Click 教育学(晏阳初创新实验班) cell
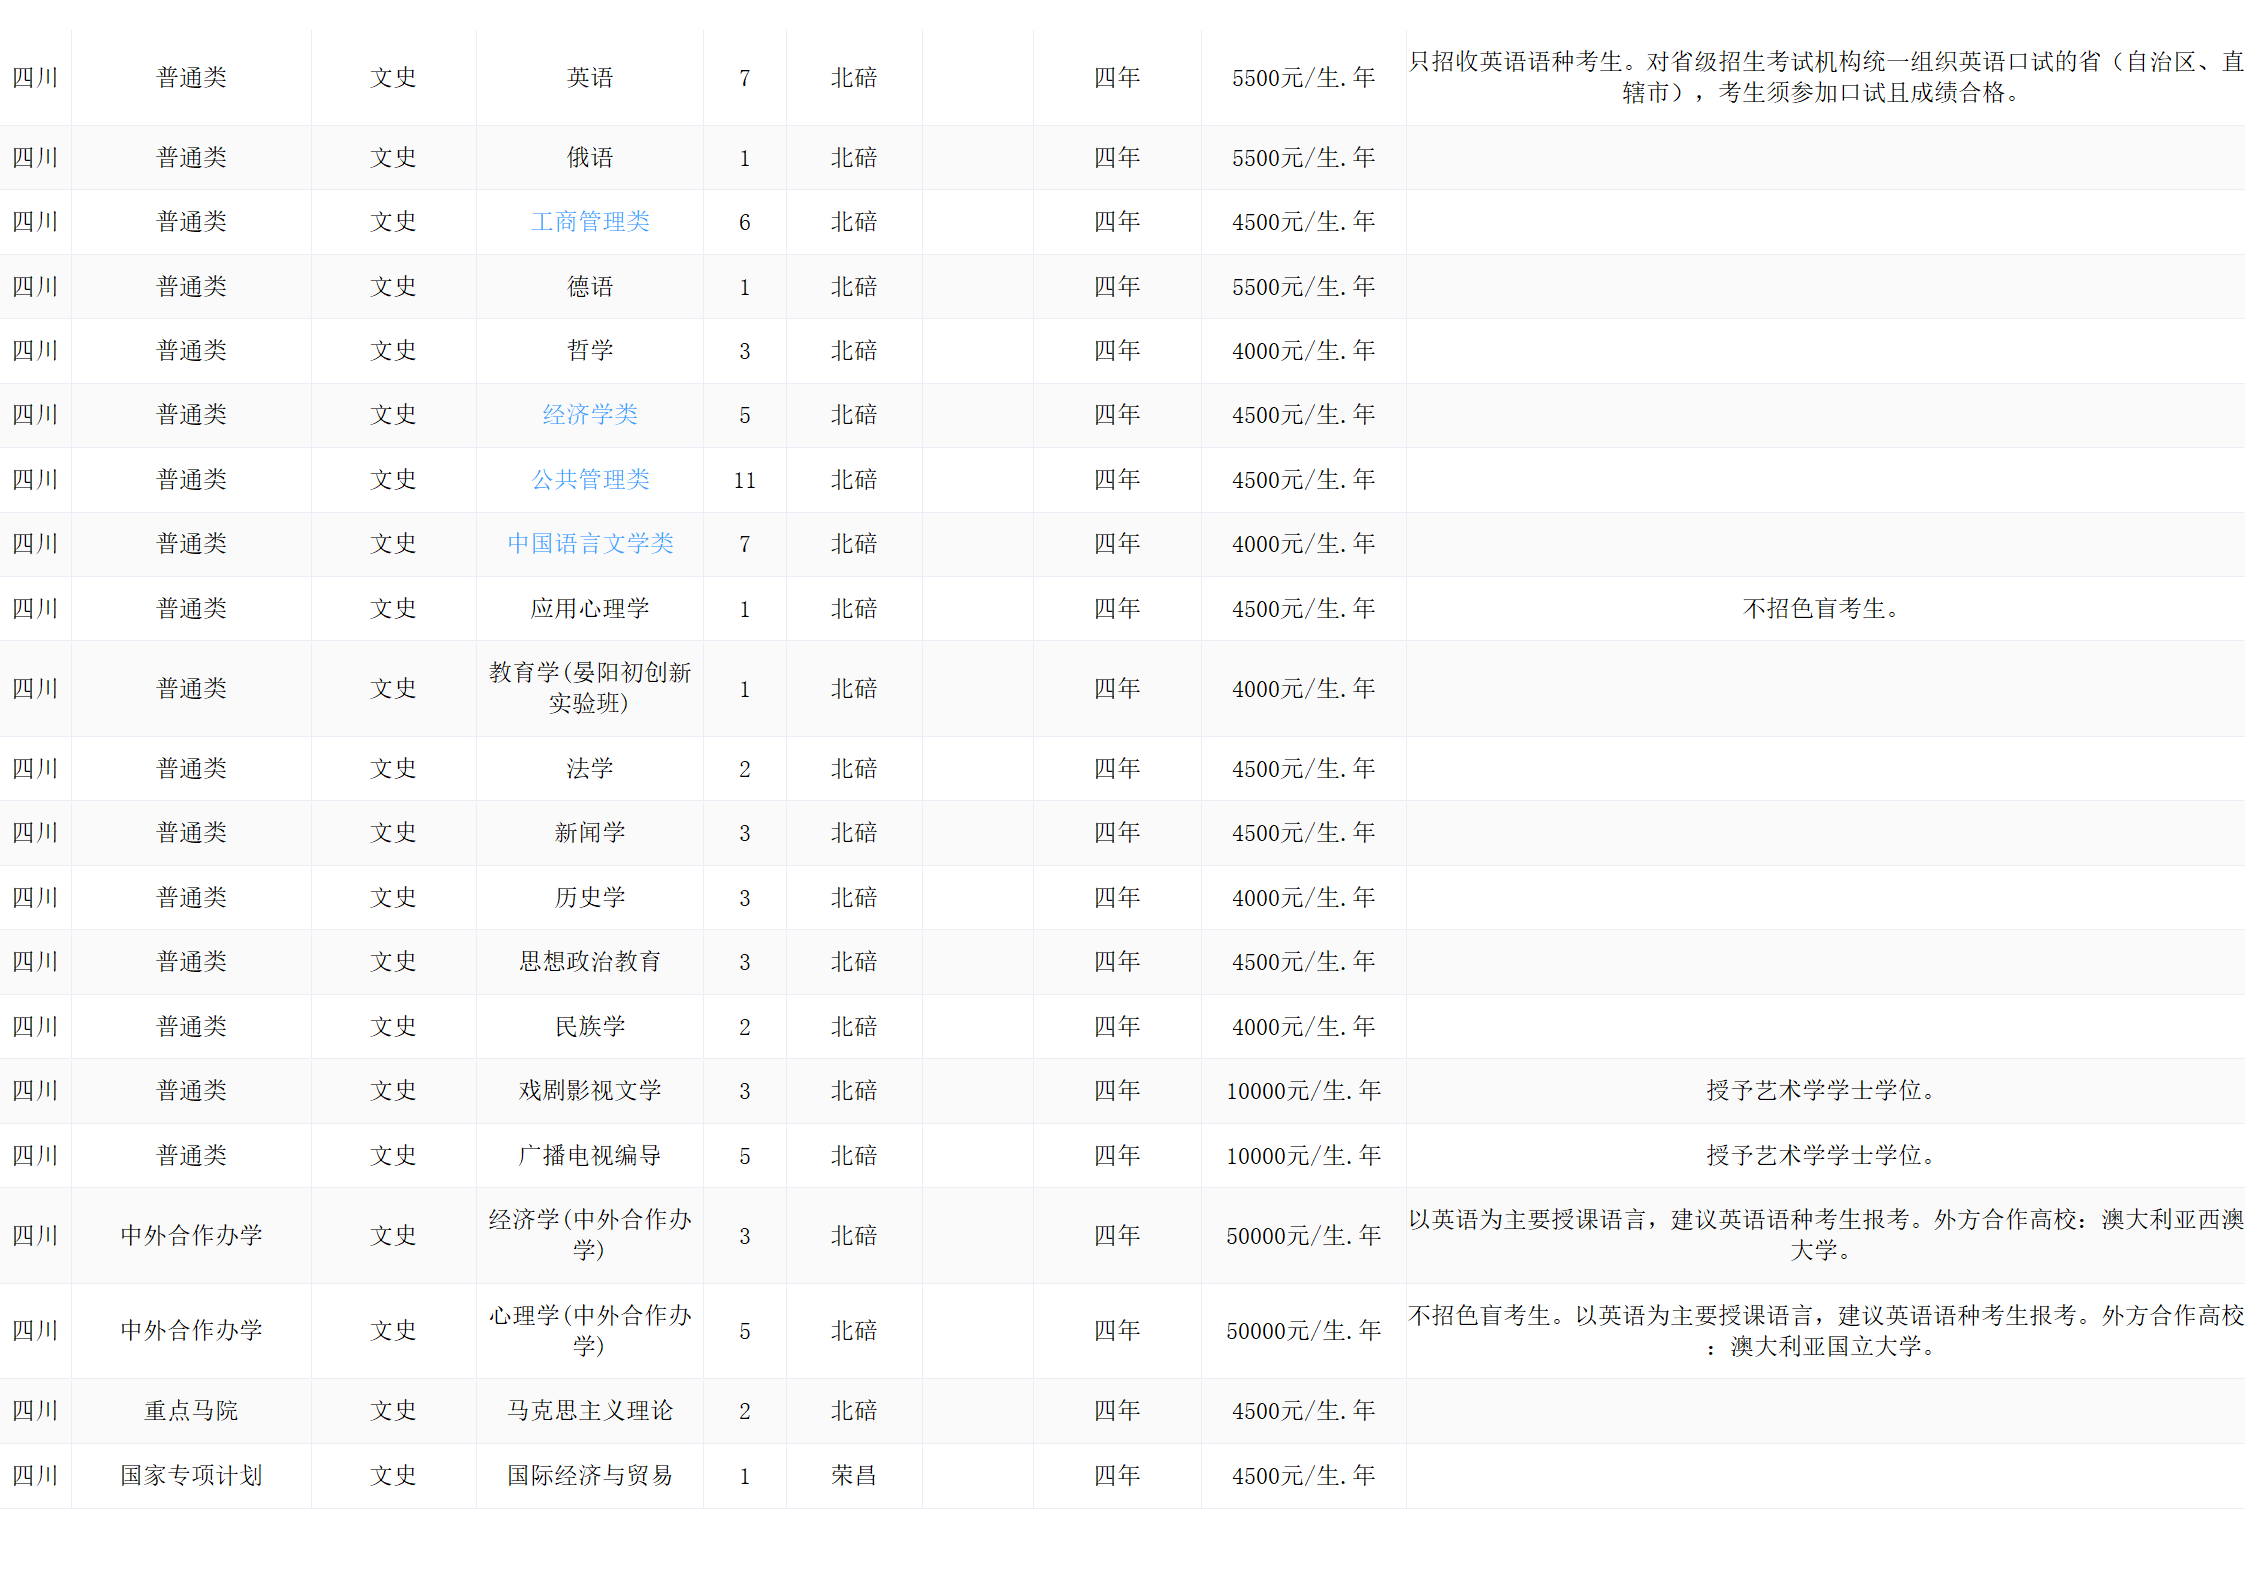The width and height of the screenshot is (2245, 1587). pos(590,688)
